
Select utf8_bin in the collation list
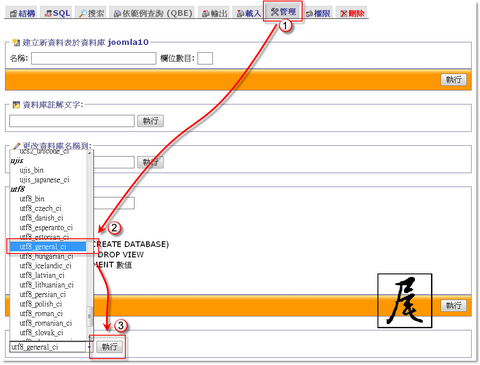[x=48, y=199]
